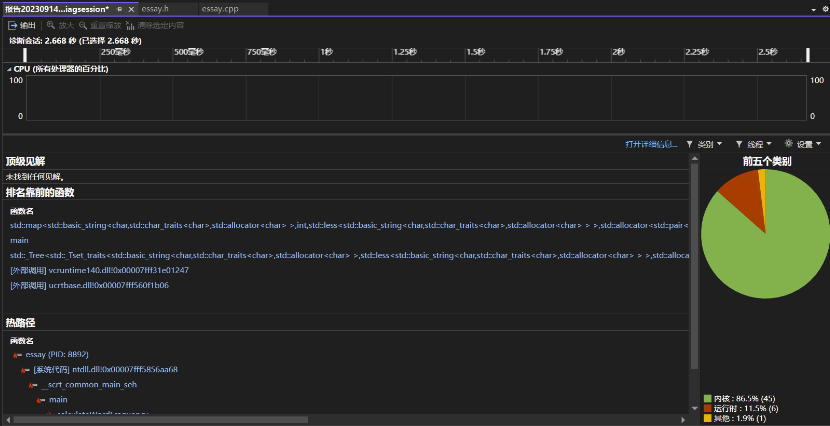
Task: Click the std::map function link in top functions
Action: pyautogui.click(x=348, y=226)
